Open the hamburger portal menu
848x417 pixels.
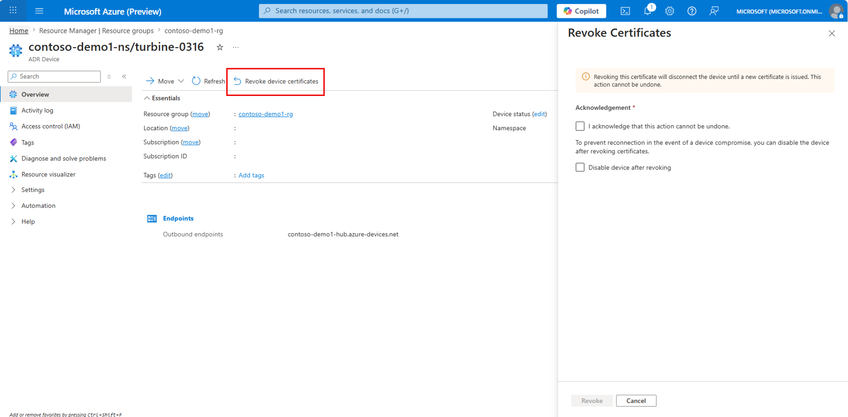coord(39,11)
